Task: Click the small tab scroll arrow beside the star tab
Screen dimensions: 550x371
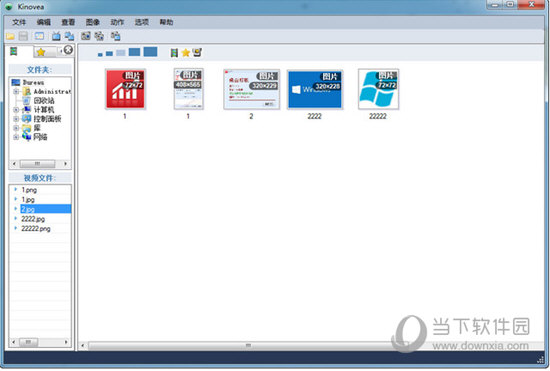Action: pyautogui.click(x=61, y=51)
